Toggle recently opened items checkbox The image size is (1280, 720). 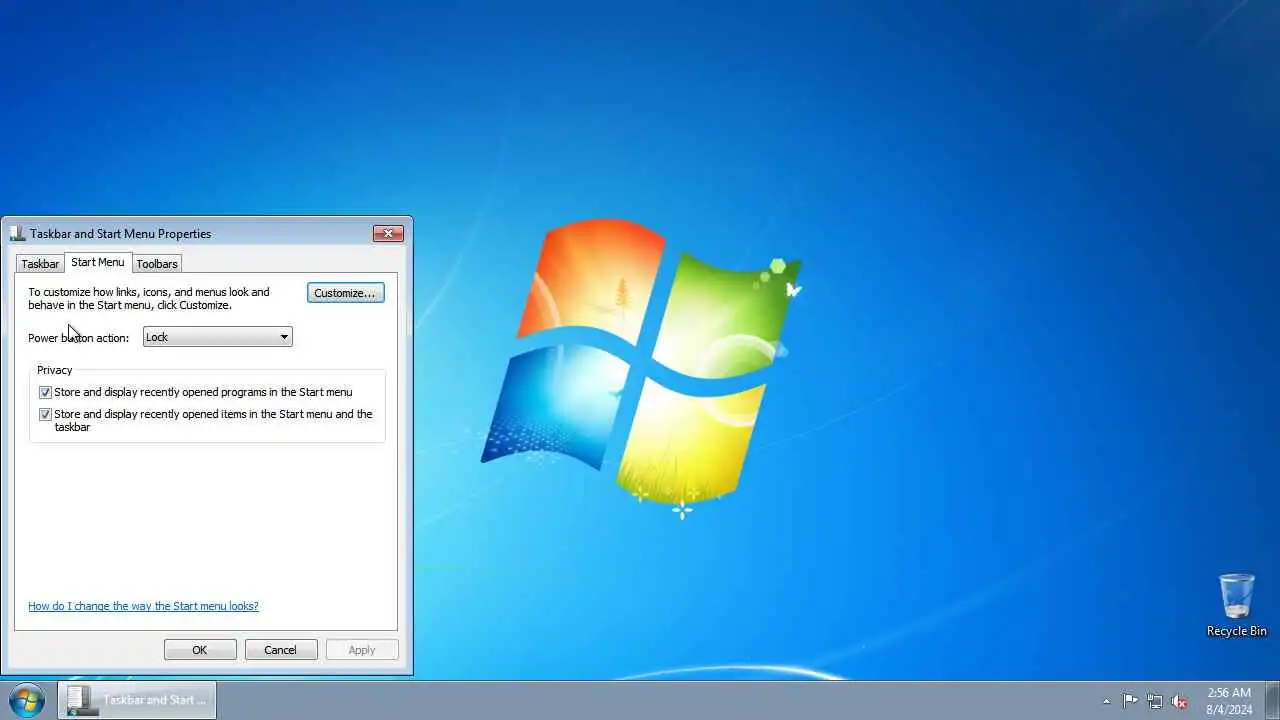coord(45,414)
